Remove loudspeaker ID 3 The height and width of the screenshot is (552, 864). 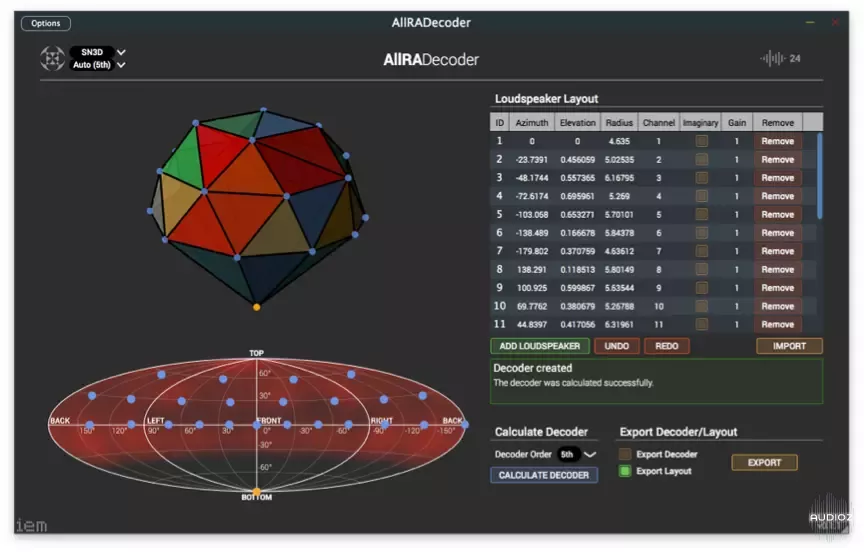click(x=777, y=177)
